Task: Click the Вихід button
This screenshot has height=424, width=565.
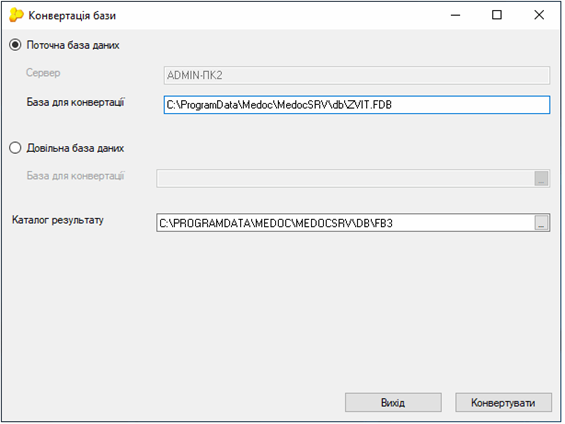Action: click(393, 402)
